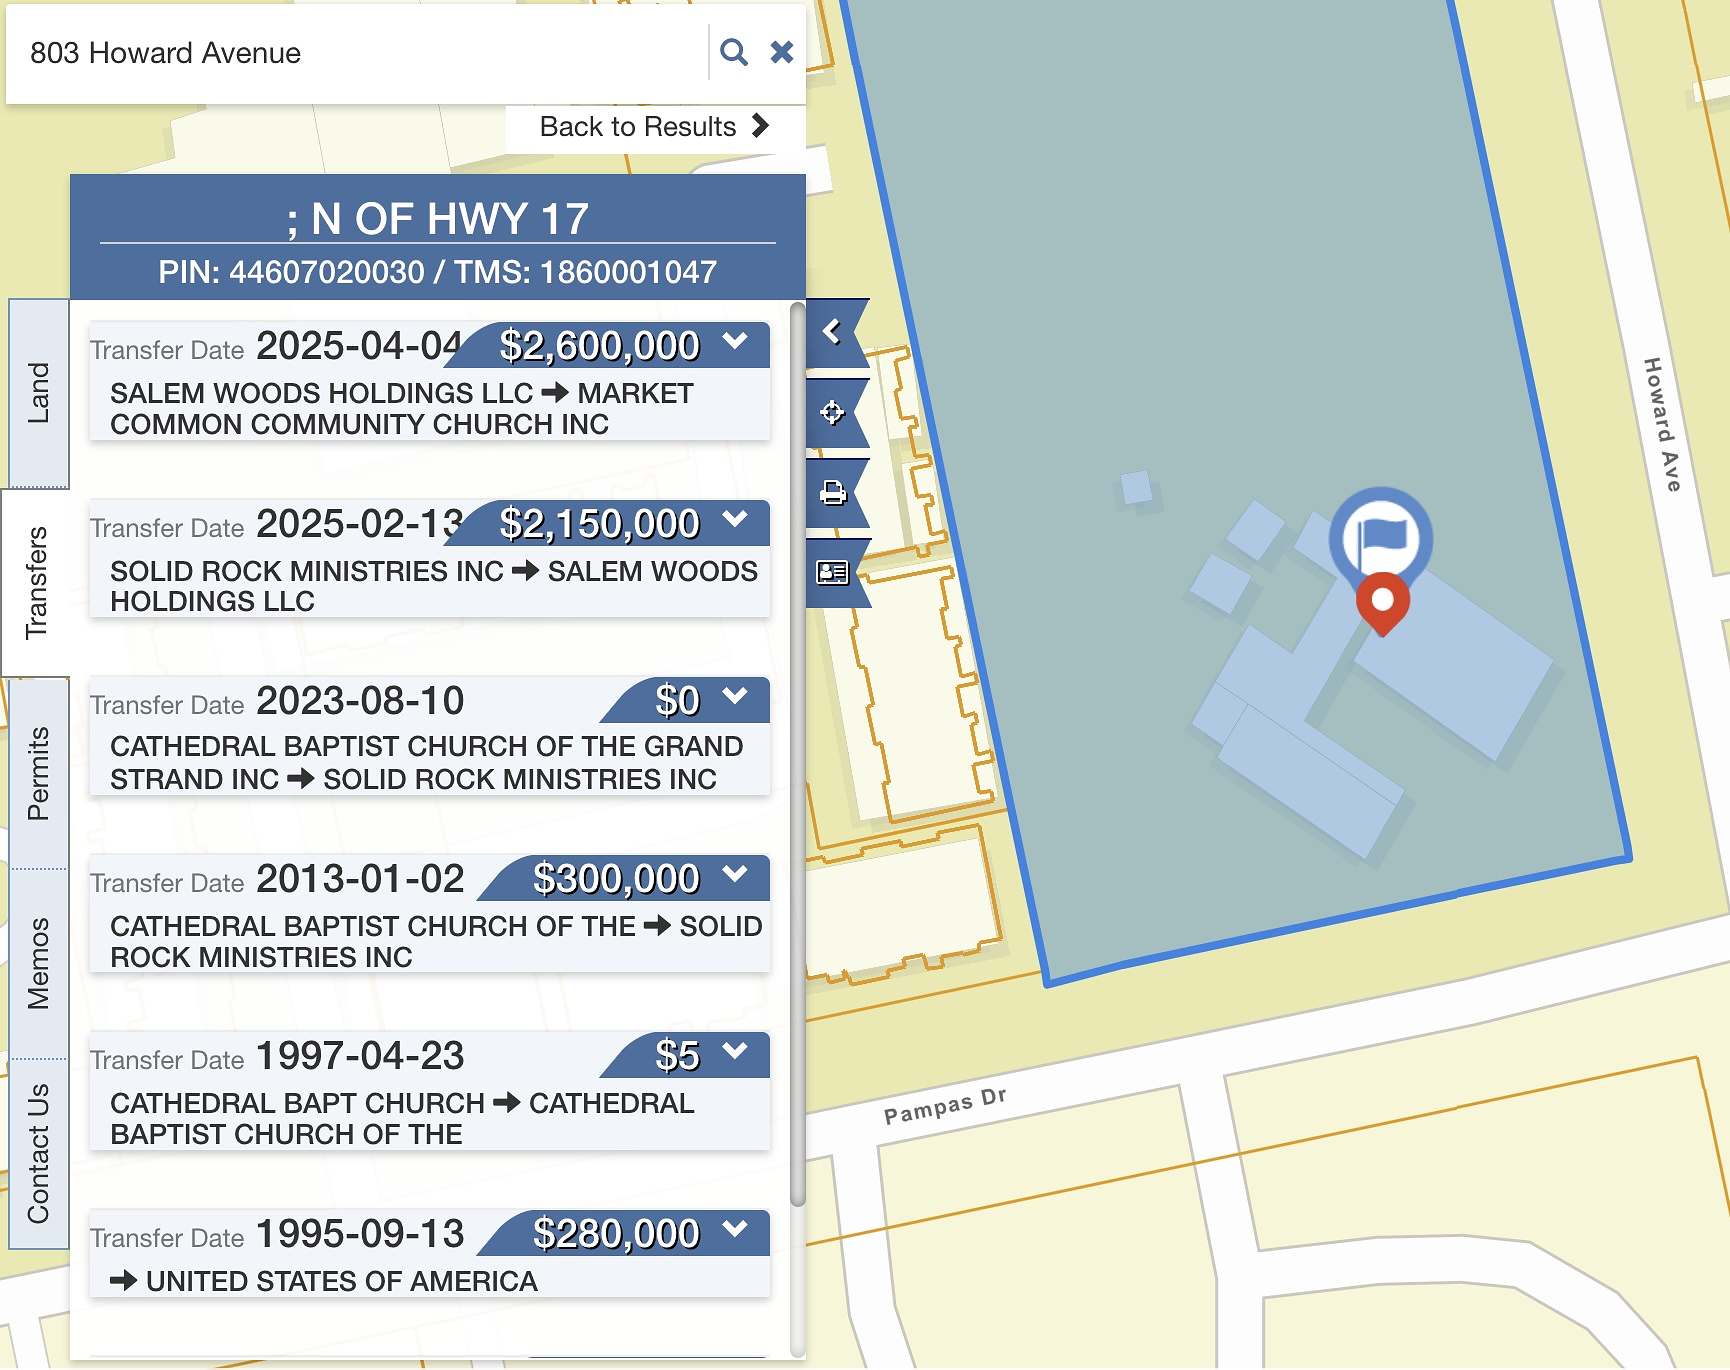Click the crosshair locate parcel icon
This screenshot has width=1730, height=1370.
832,412
